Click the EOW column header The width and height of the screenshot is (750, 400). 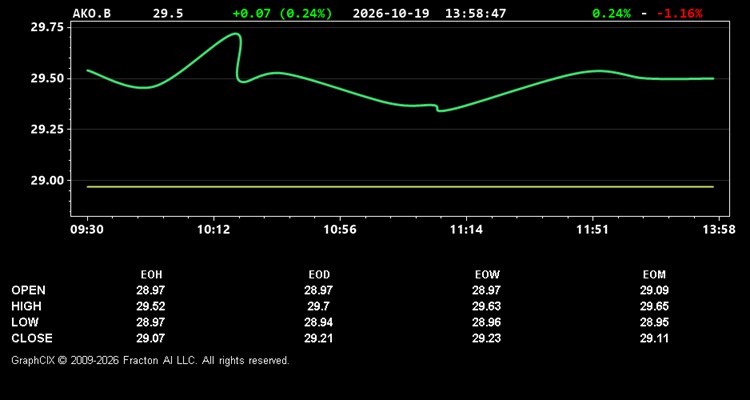tap(487, 275)
